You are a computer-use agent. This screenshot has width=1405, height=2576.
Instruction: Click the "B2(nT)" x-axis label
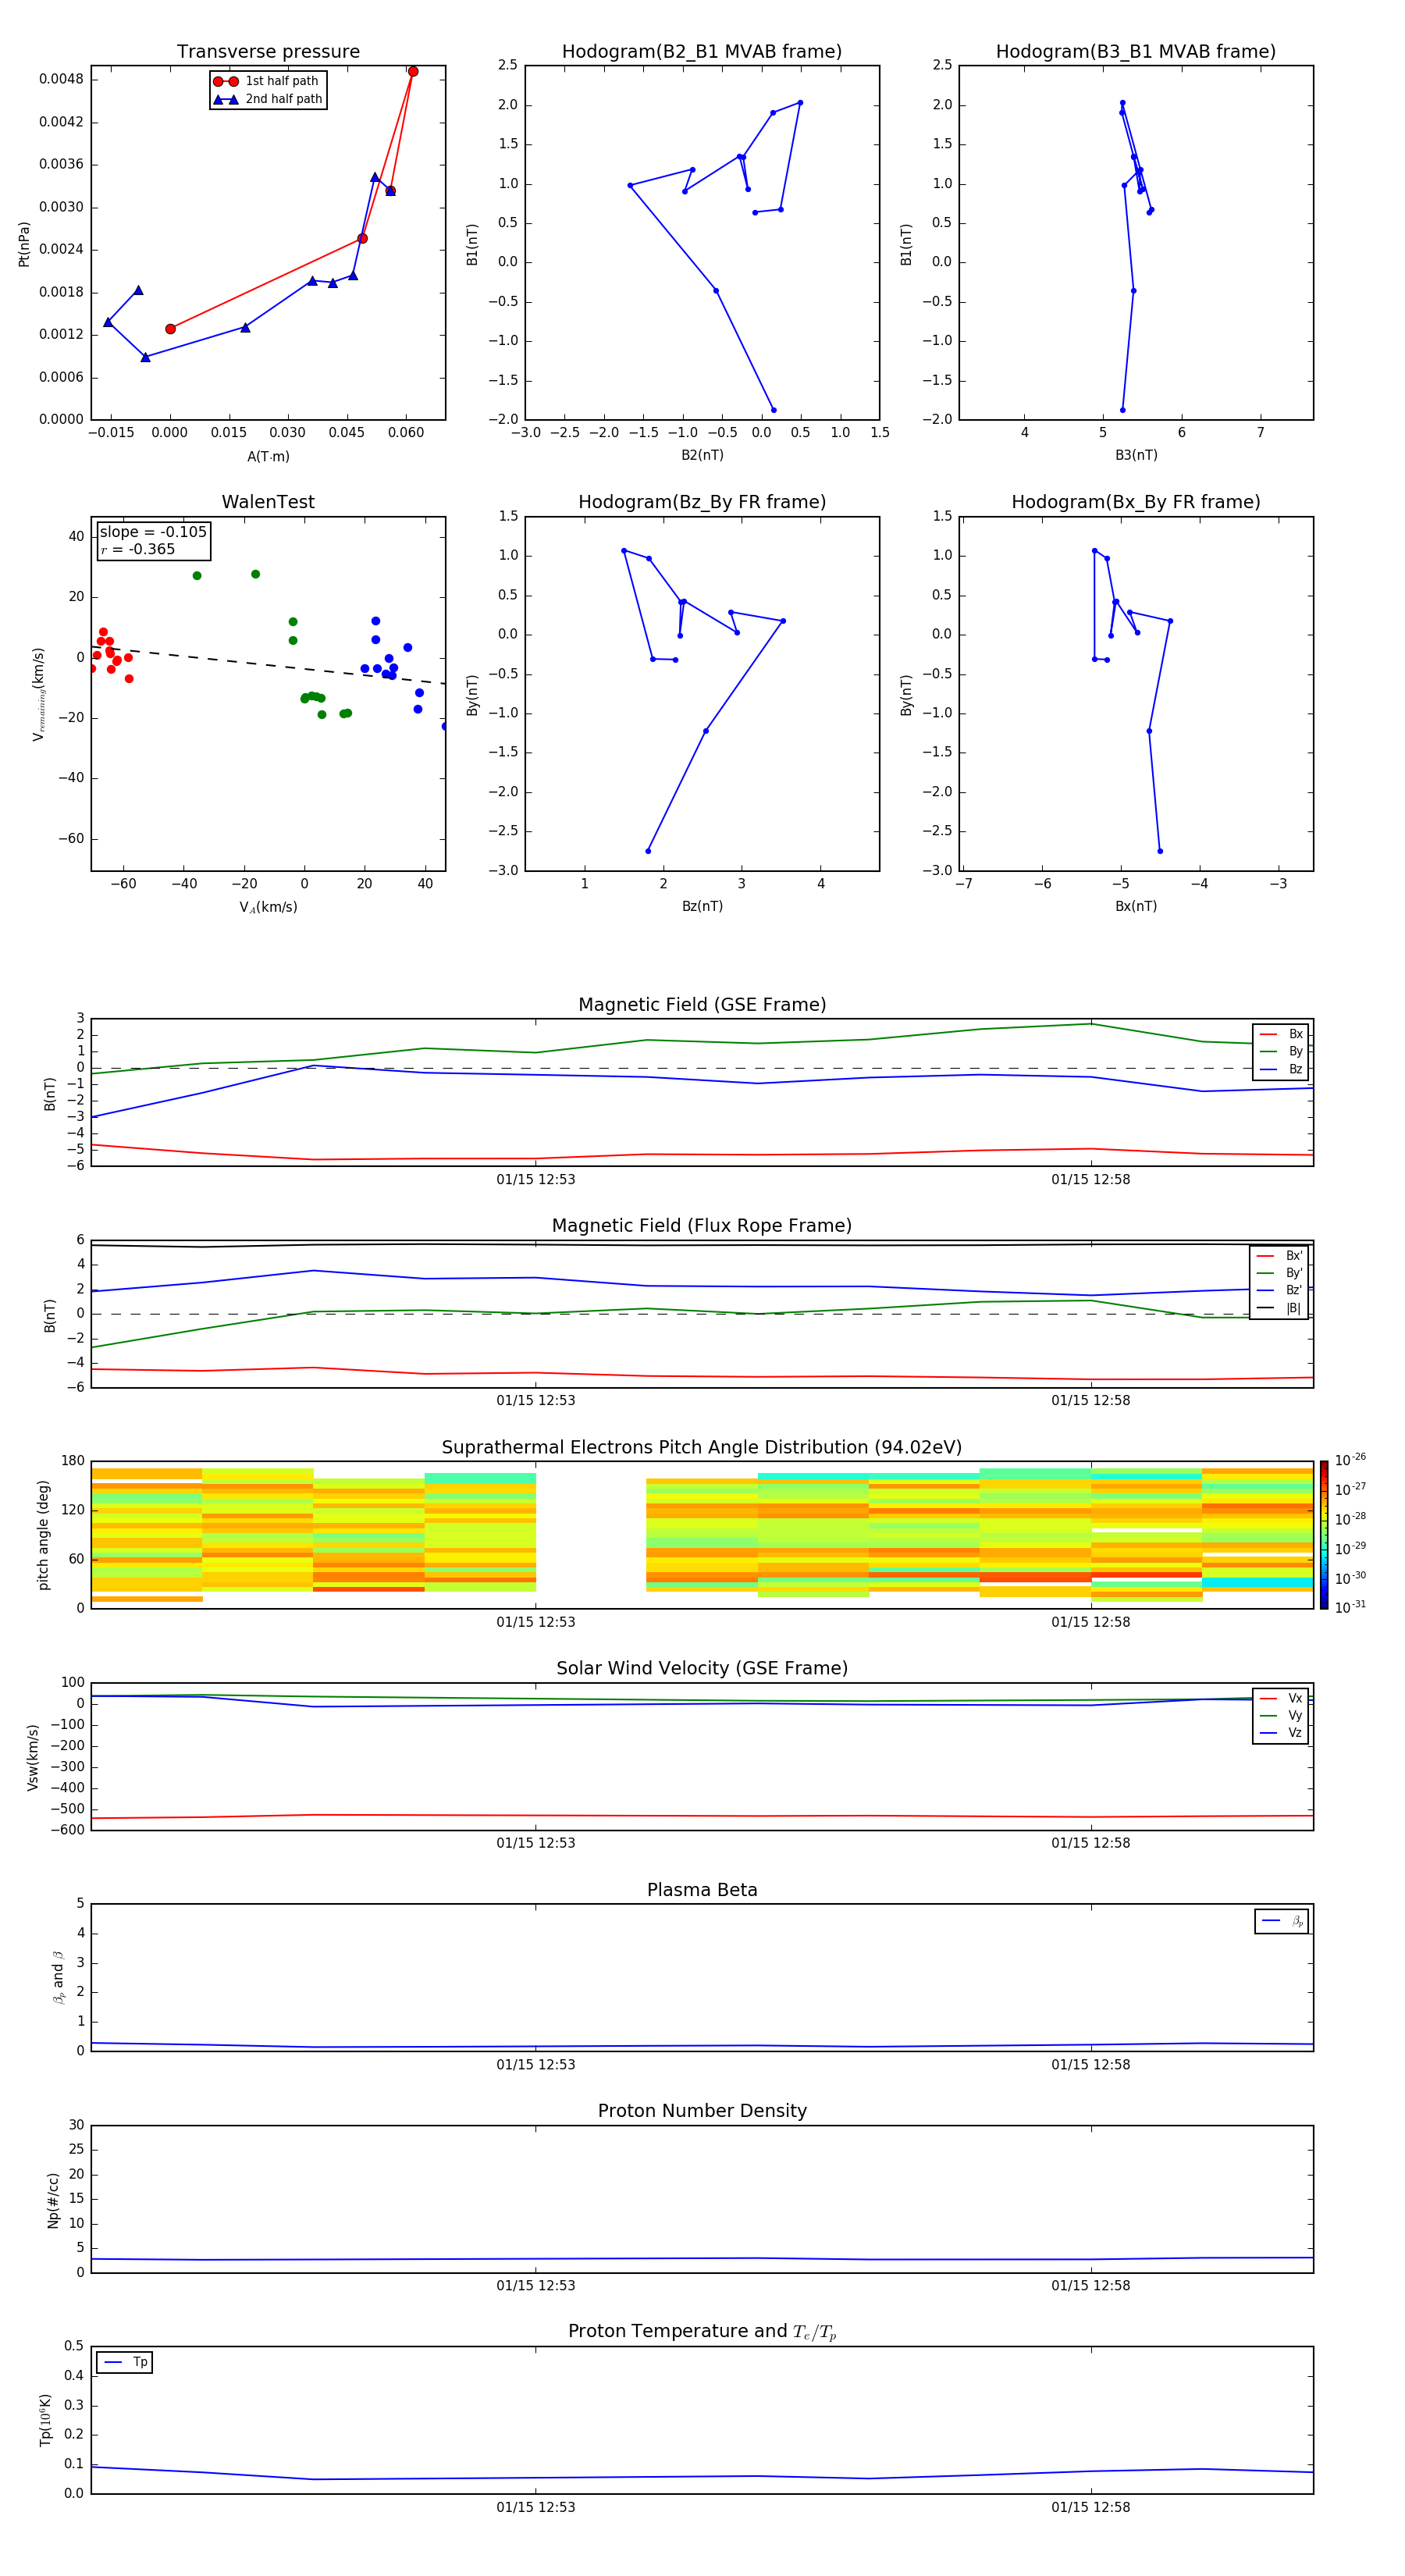click(x=702, y=455)
